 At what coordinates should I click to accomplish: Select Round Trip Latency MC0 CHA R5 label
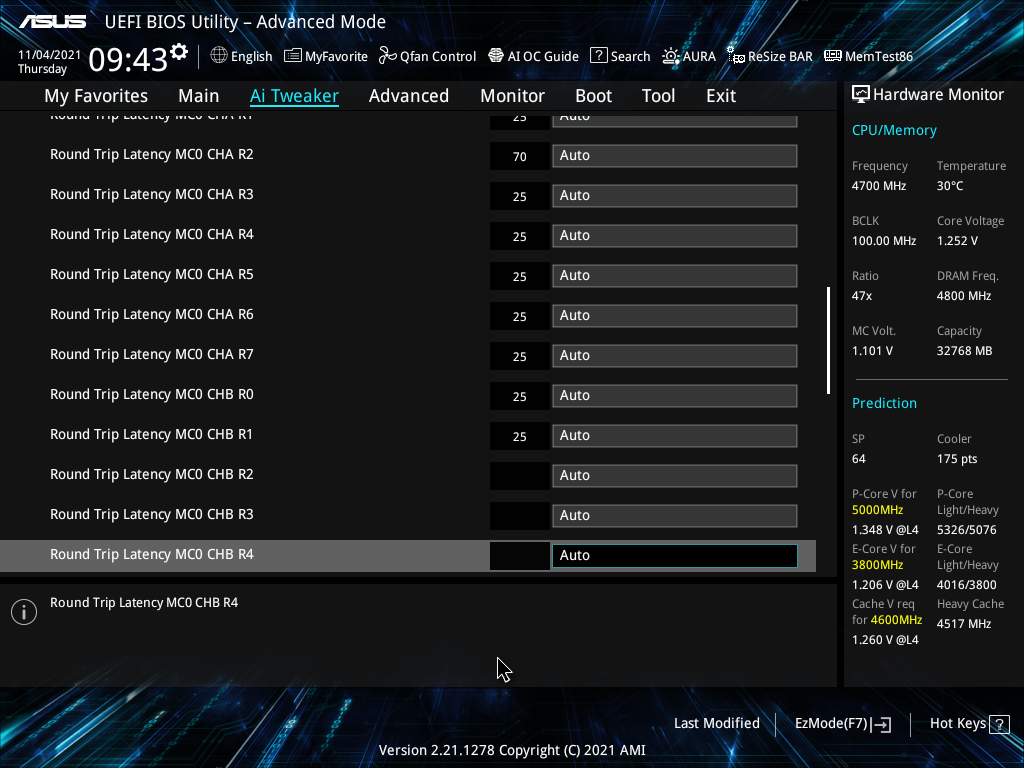pos(152,274)
